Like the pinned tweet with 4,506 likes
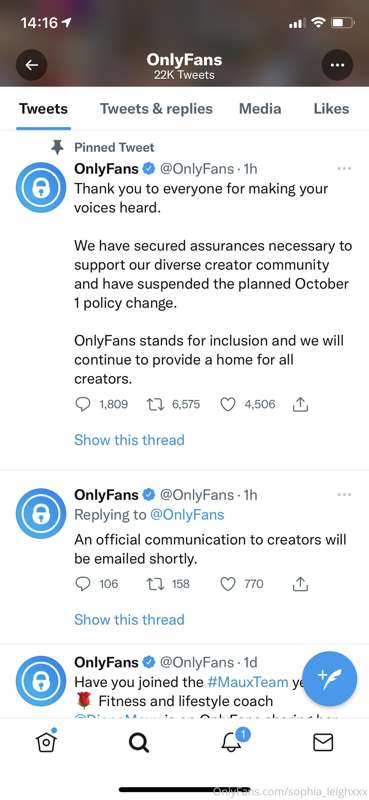 pyautogui.click(x=228, y=405)
